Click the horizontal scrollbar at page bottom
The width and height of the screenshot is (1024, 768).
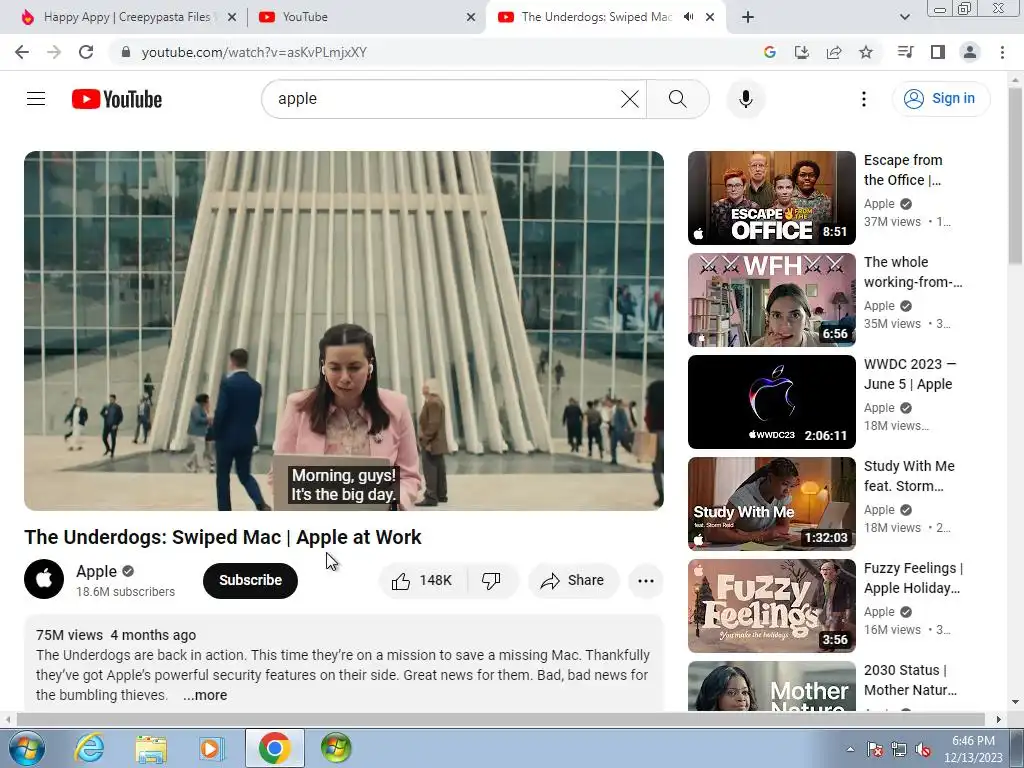502,720
